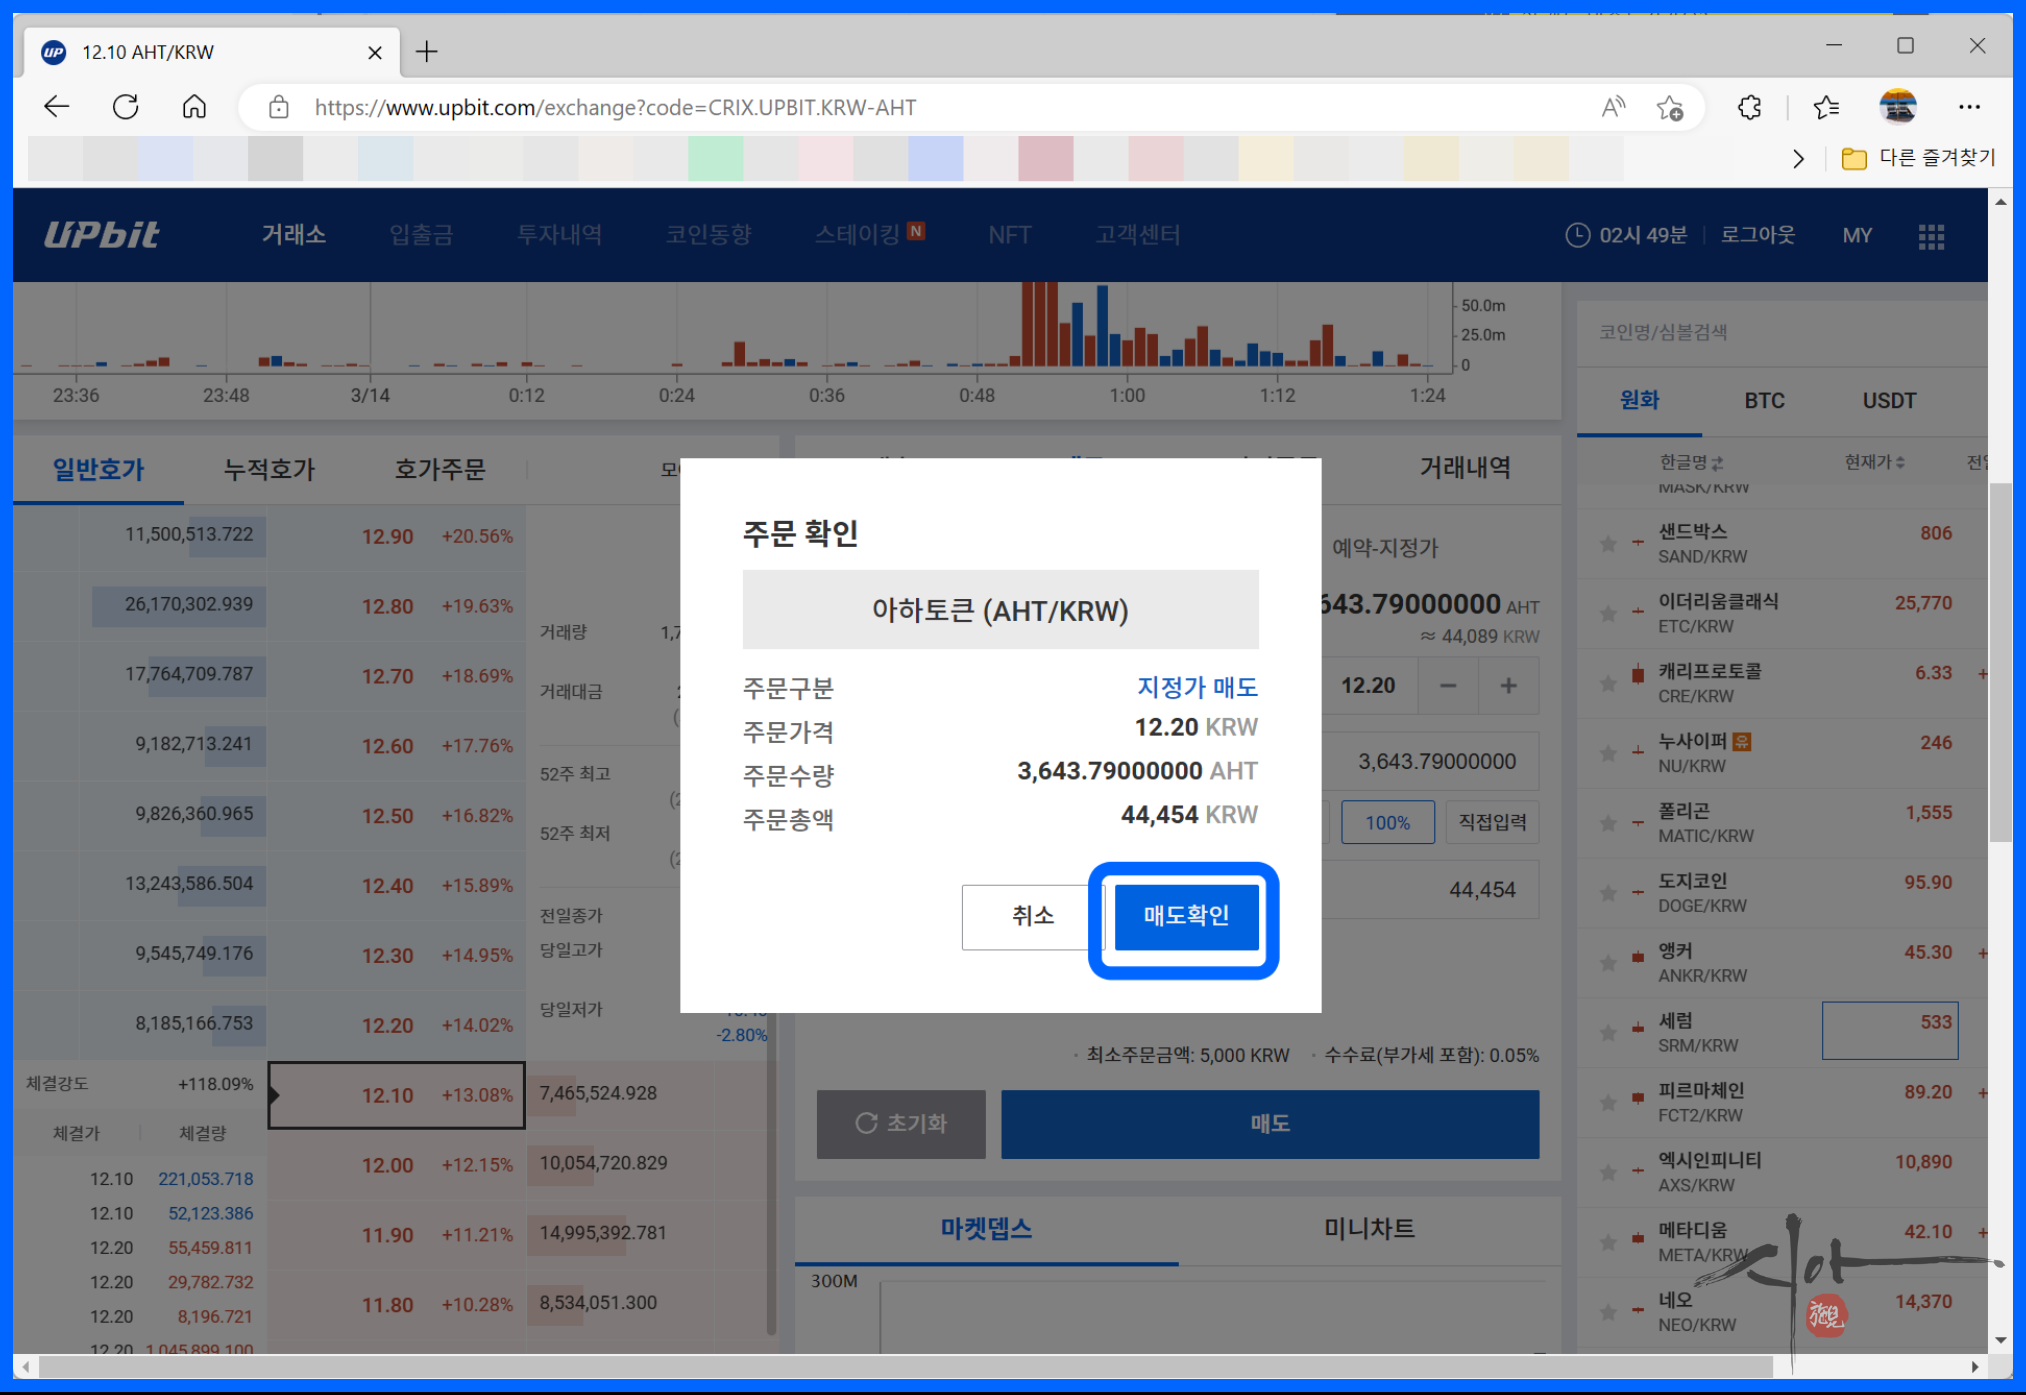Expand bookmarks bar overflow chevron
The image size is (2026, 1395).
point(1798,158)
